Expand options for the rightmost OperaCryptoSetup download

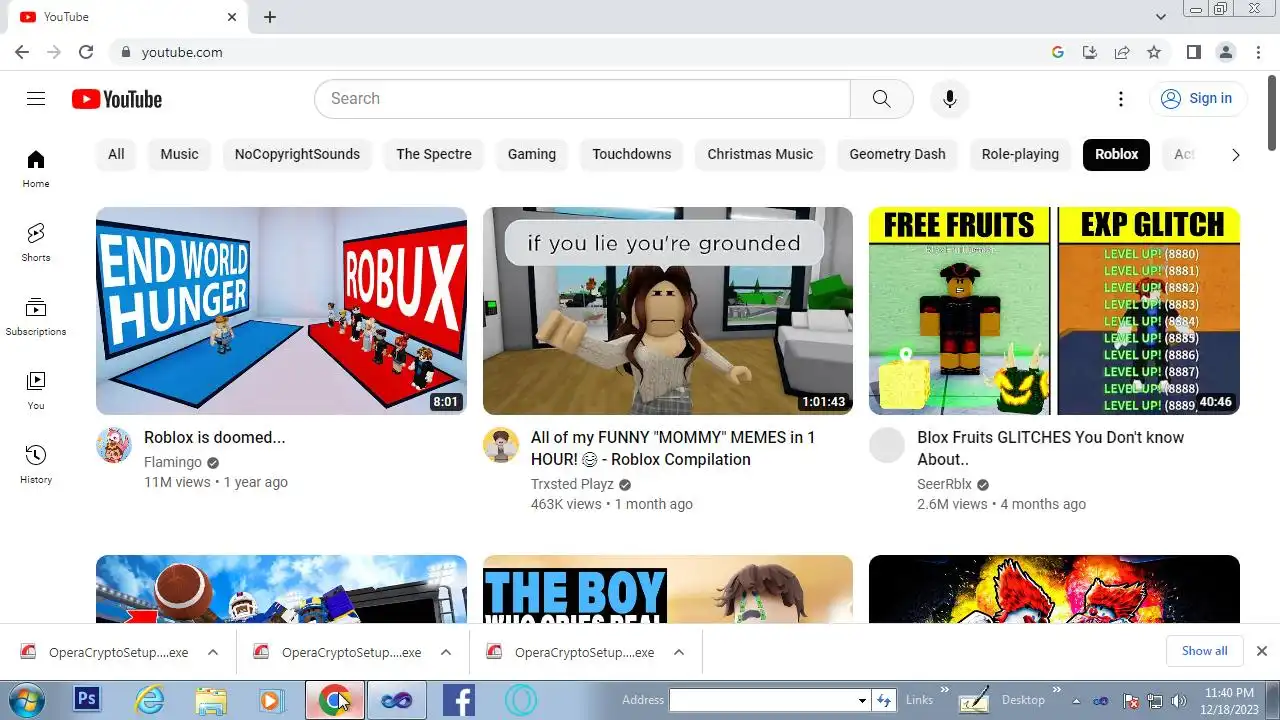pyautogui.click(x=679, y=652)
